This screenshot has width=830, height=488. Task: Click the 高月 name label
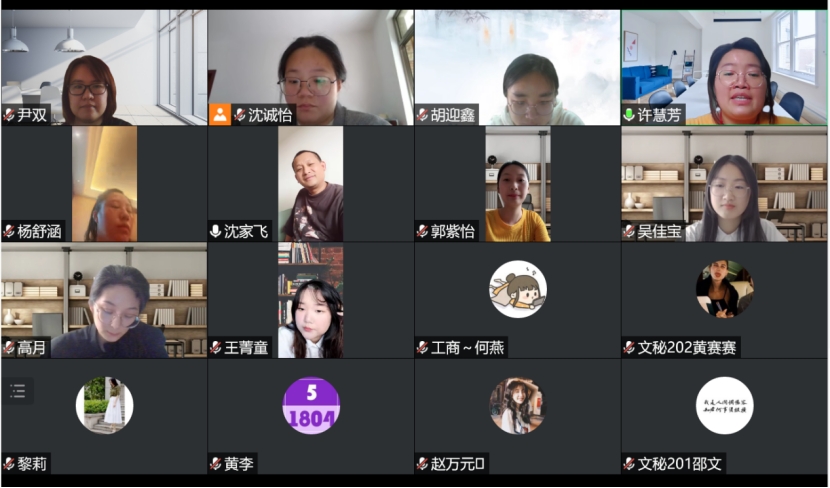[32, 348]
